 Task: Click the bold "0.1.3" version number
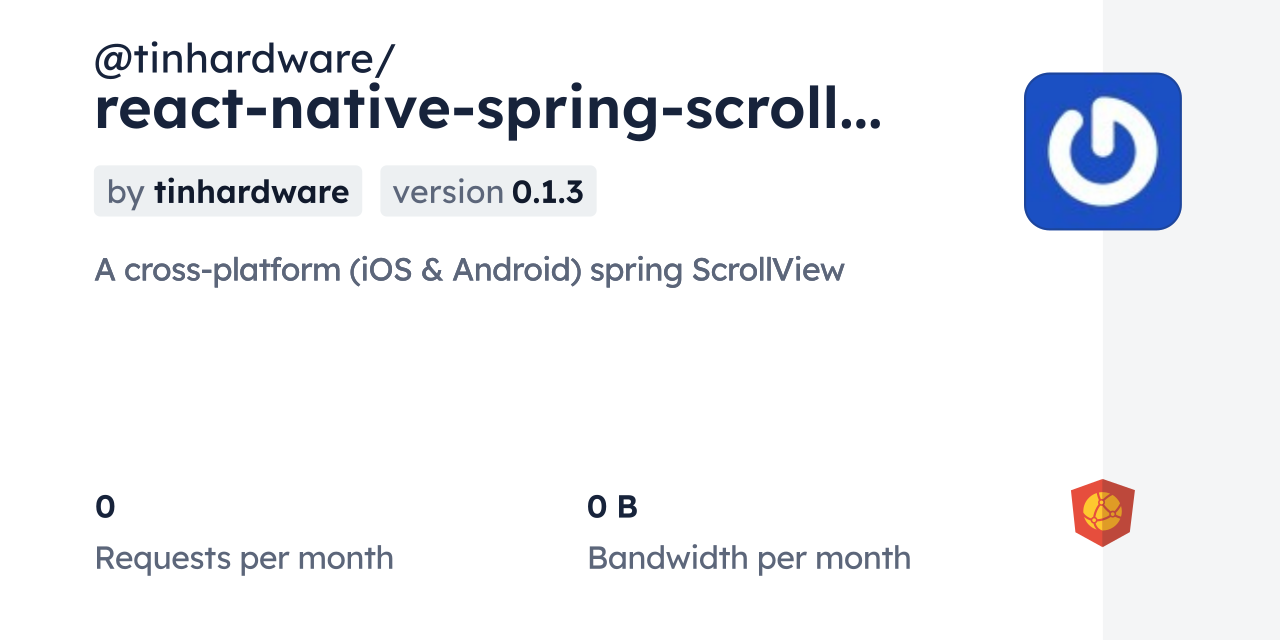click(x=547, y=192)
